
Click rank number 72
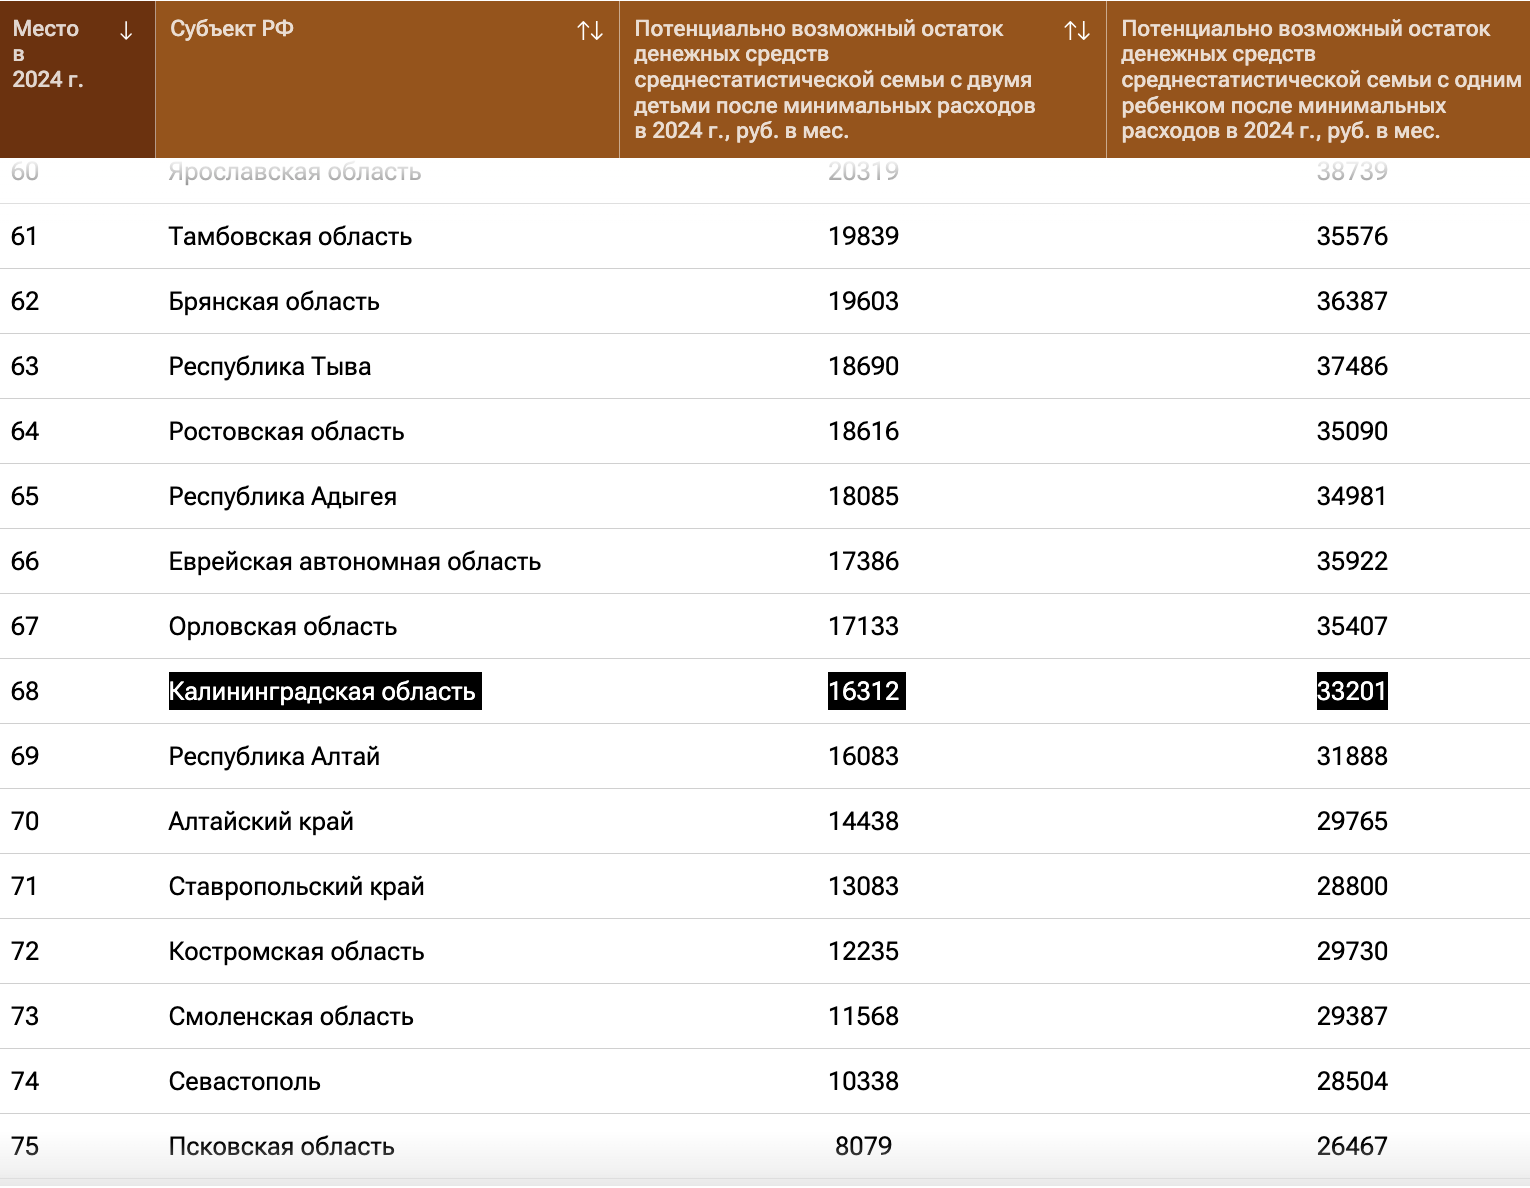24,951
